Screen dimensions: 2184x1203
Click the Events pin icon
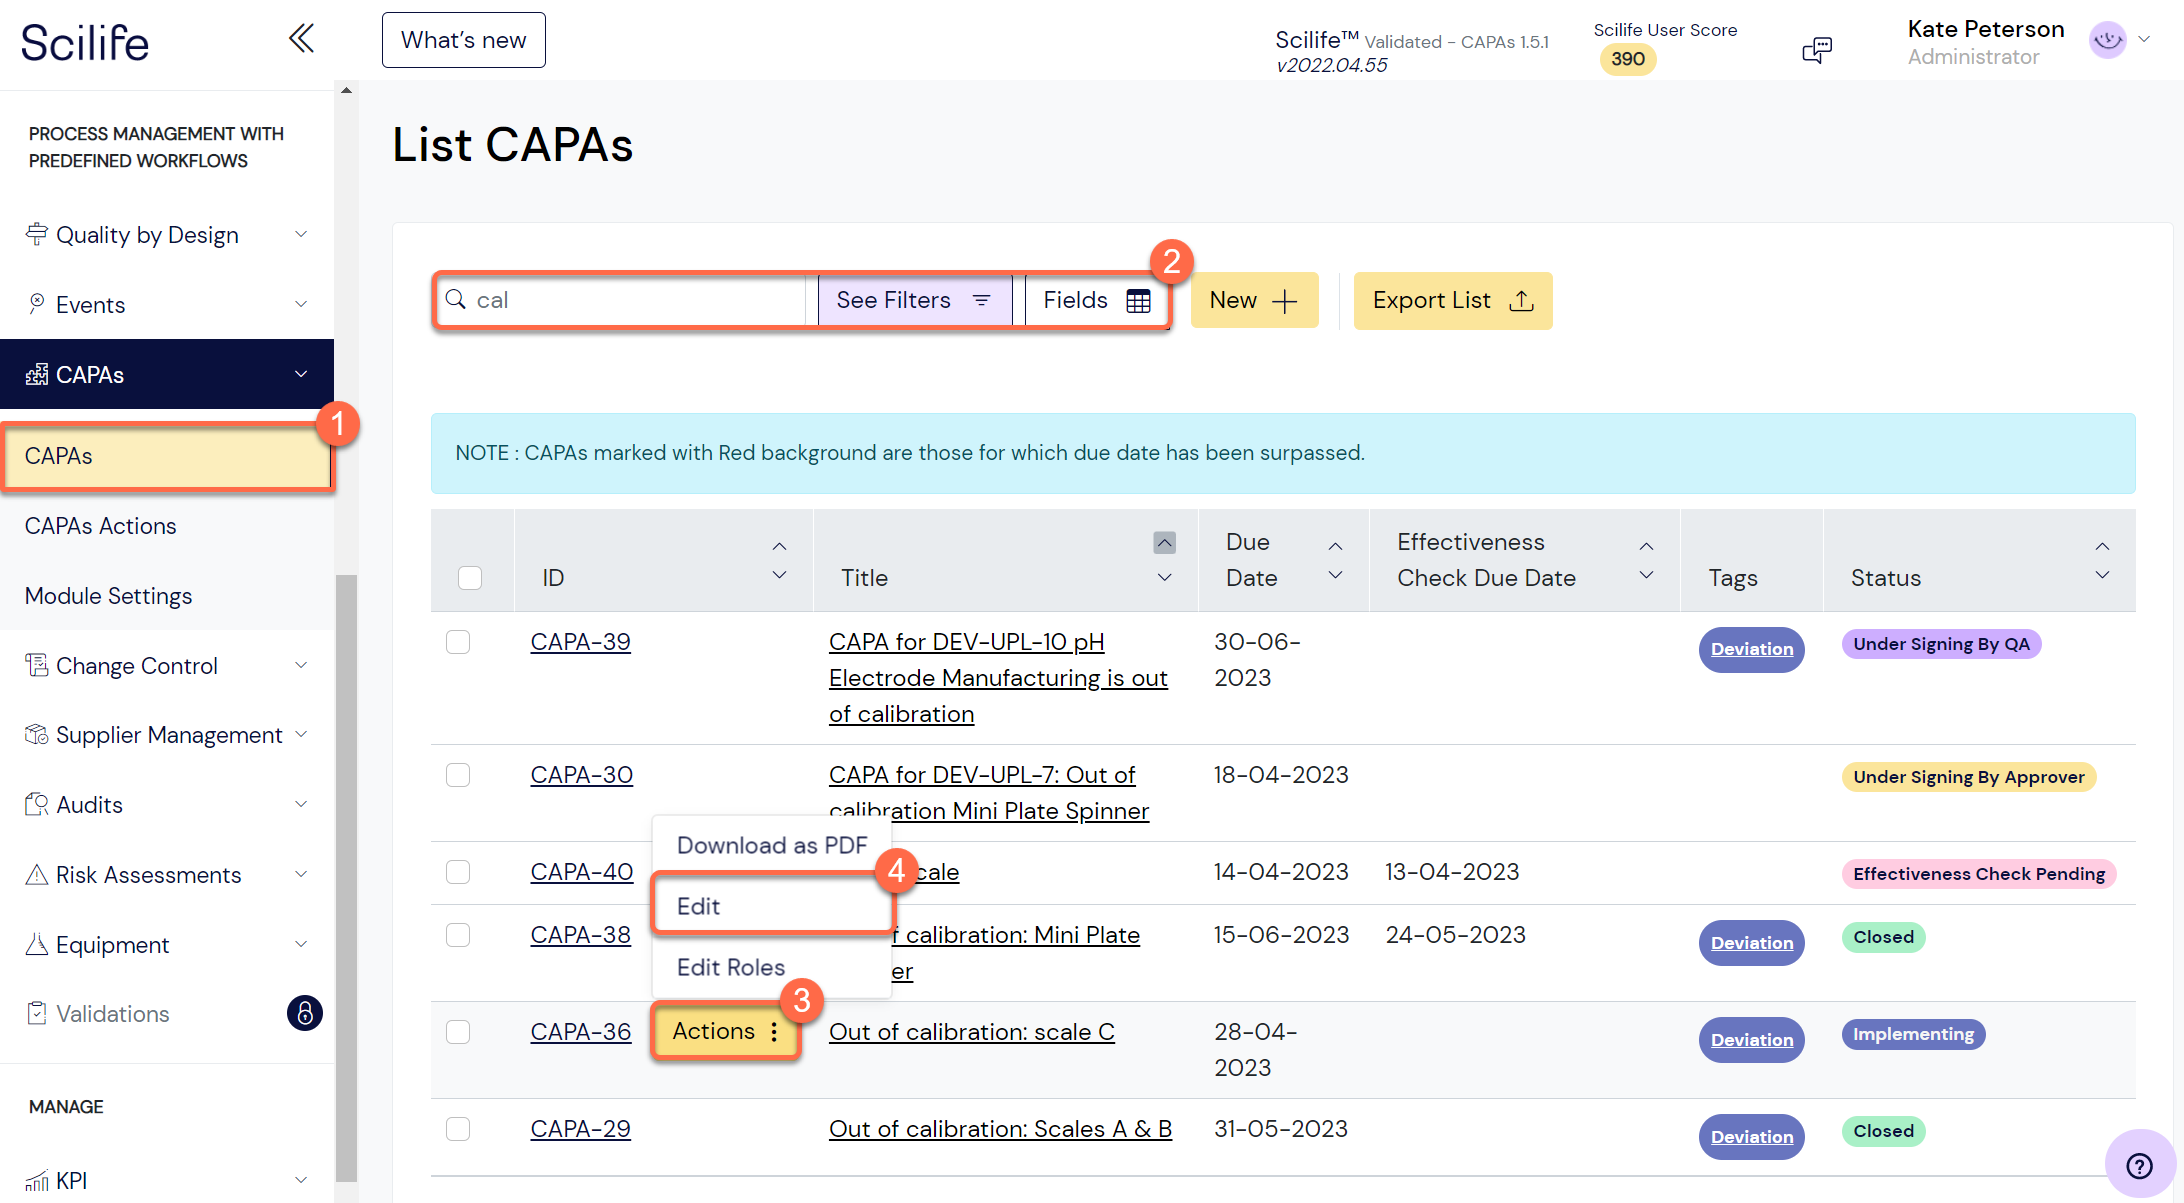pyautogui.click(x=37, y=304)
